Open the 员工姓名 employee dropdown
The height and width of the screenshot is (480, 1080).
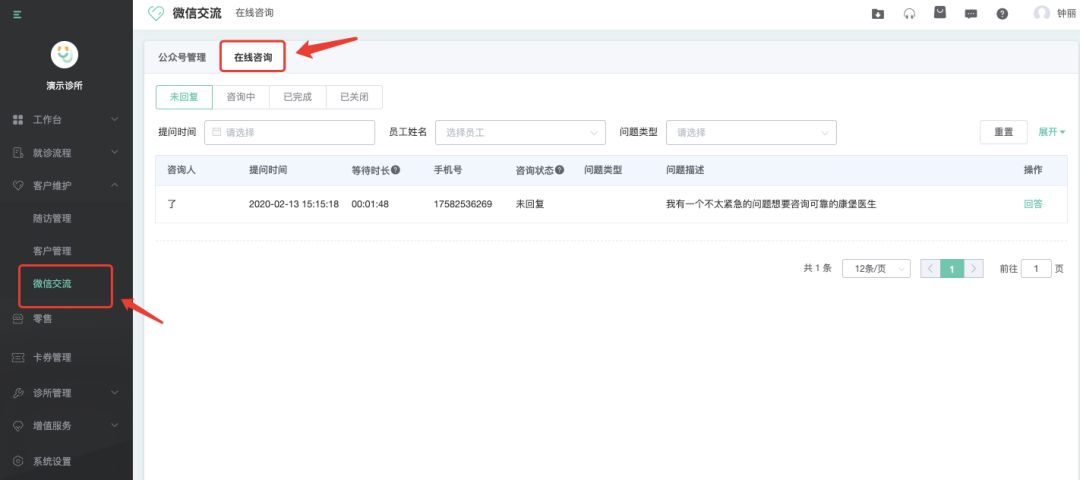point(520,132)
